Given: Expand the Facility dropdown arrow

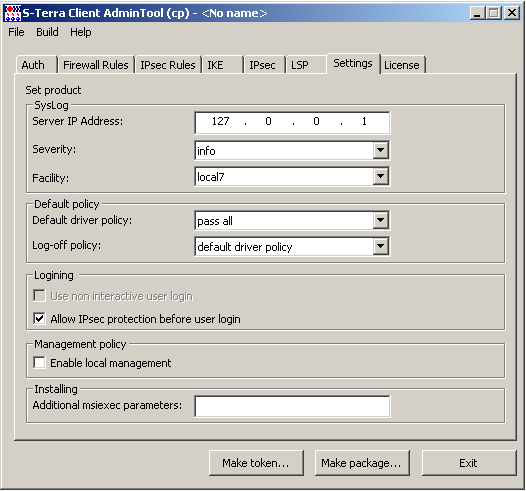Looking at the screenshot, I should (380, 176).
